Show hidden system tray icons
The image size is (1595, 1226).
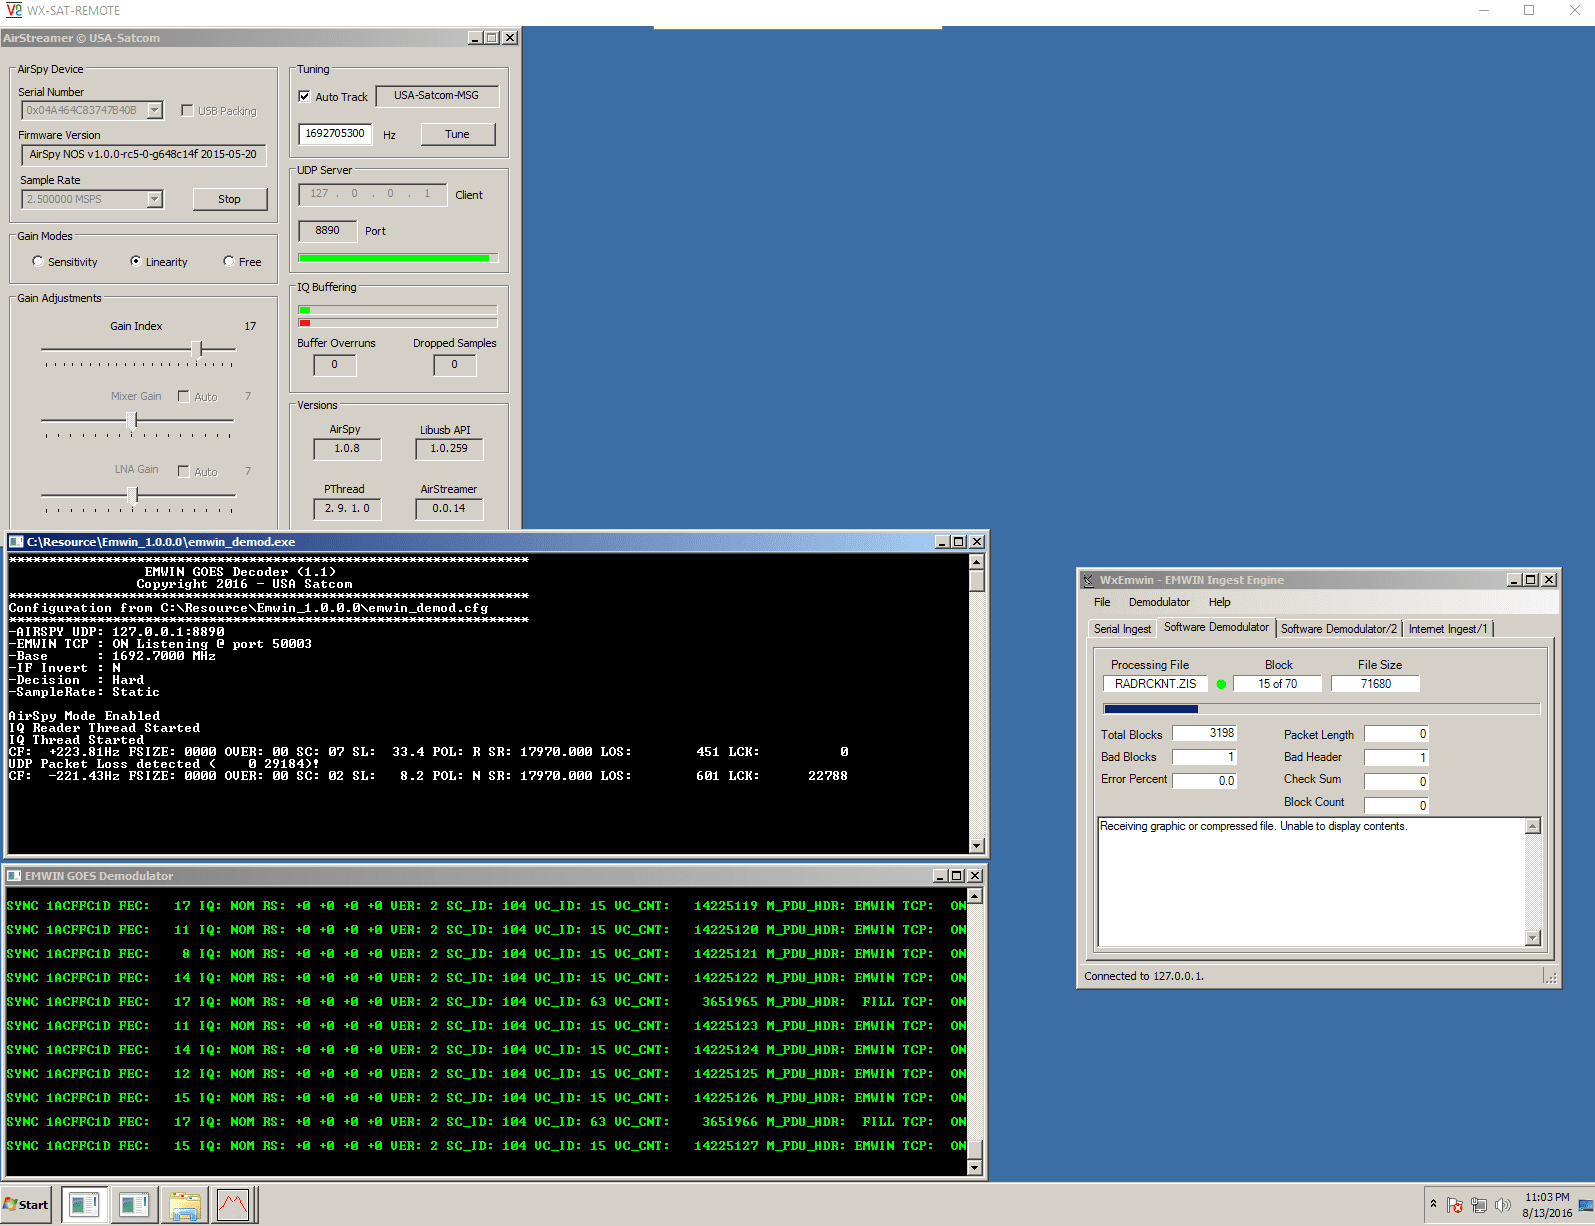(1433, 1204)
